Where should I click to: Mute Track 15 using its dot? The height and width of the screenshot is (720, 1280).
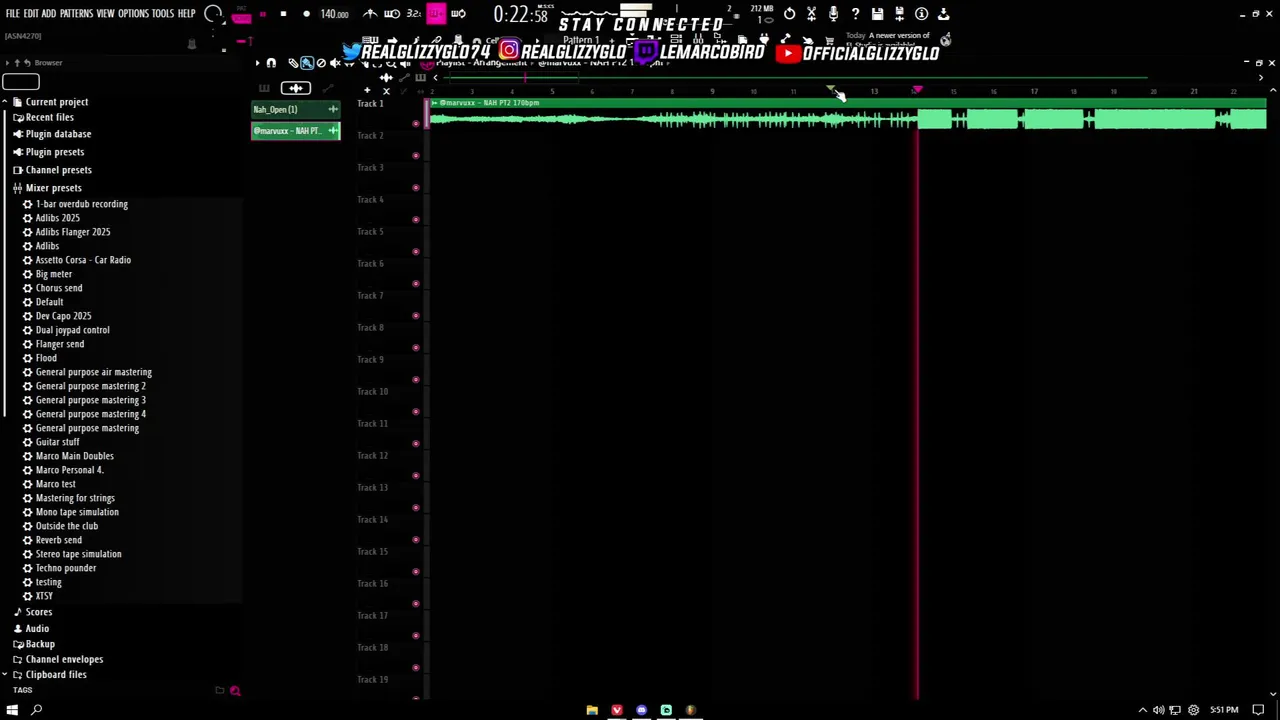click(x=416, y=571)
